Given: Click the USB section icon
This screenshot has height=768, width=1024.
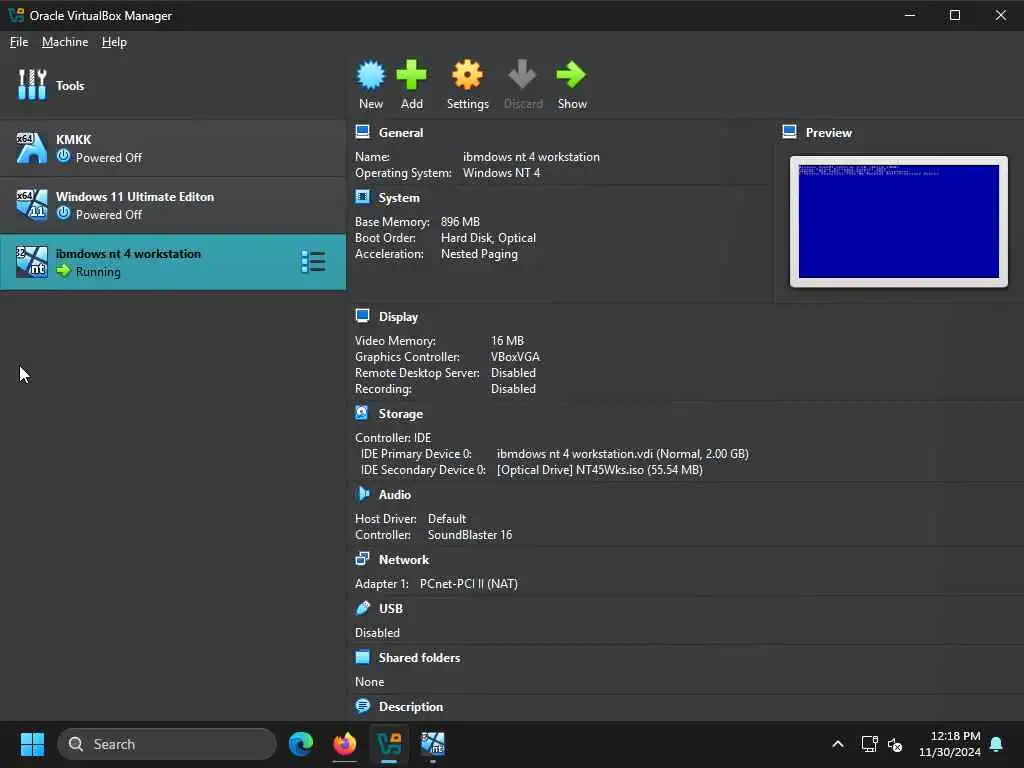Looking at the screenshot, I should coord(362,608).
